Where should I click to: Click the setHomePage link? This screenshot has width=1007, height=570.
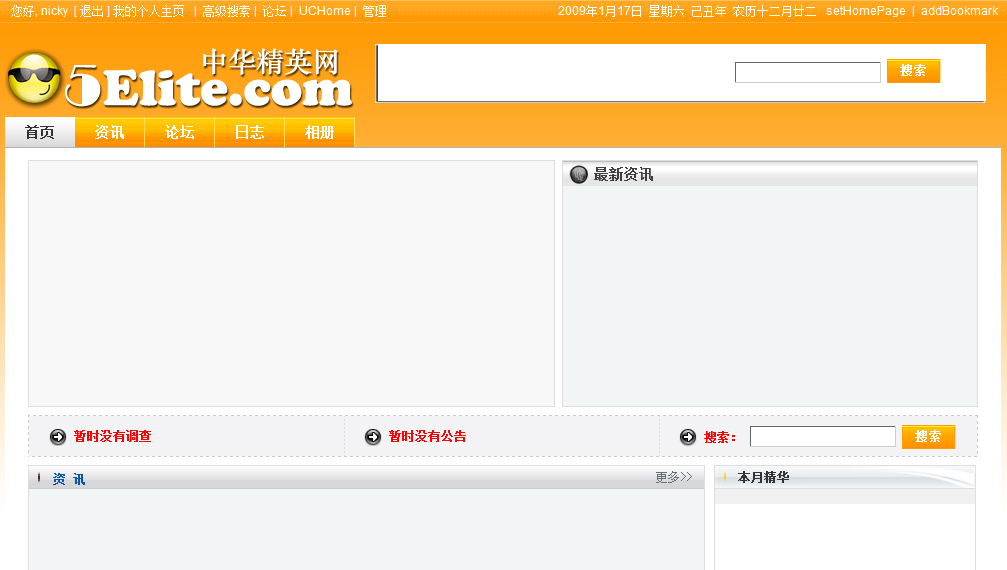click(865, 11)
